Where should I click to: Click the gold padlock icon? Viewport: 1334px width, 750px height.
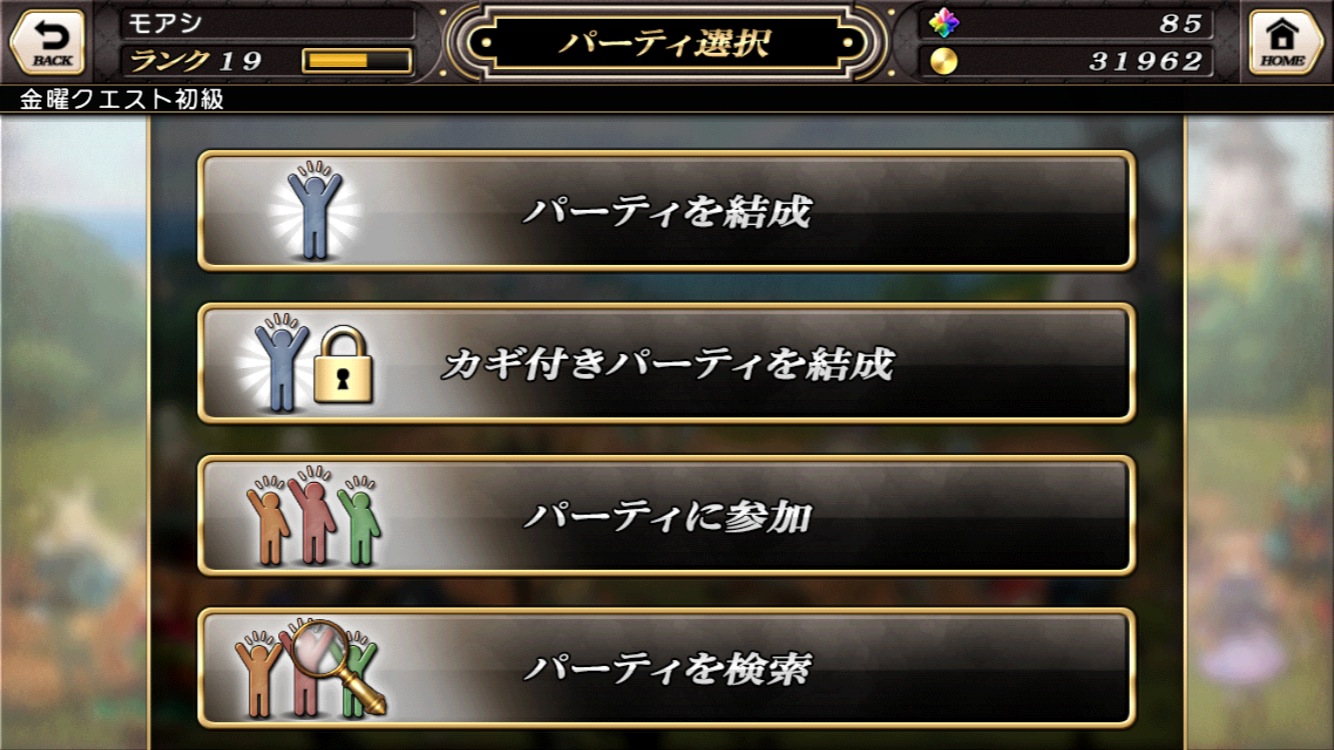click(x=343, y=366)
